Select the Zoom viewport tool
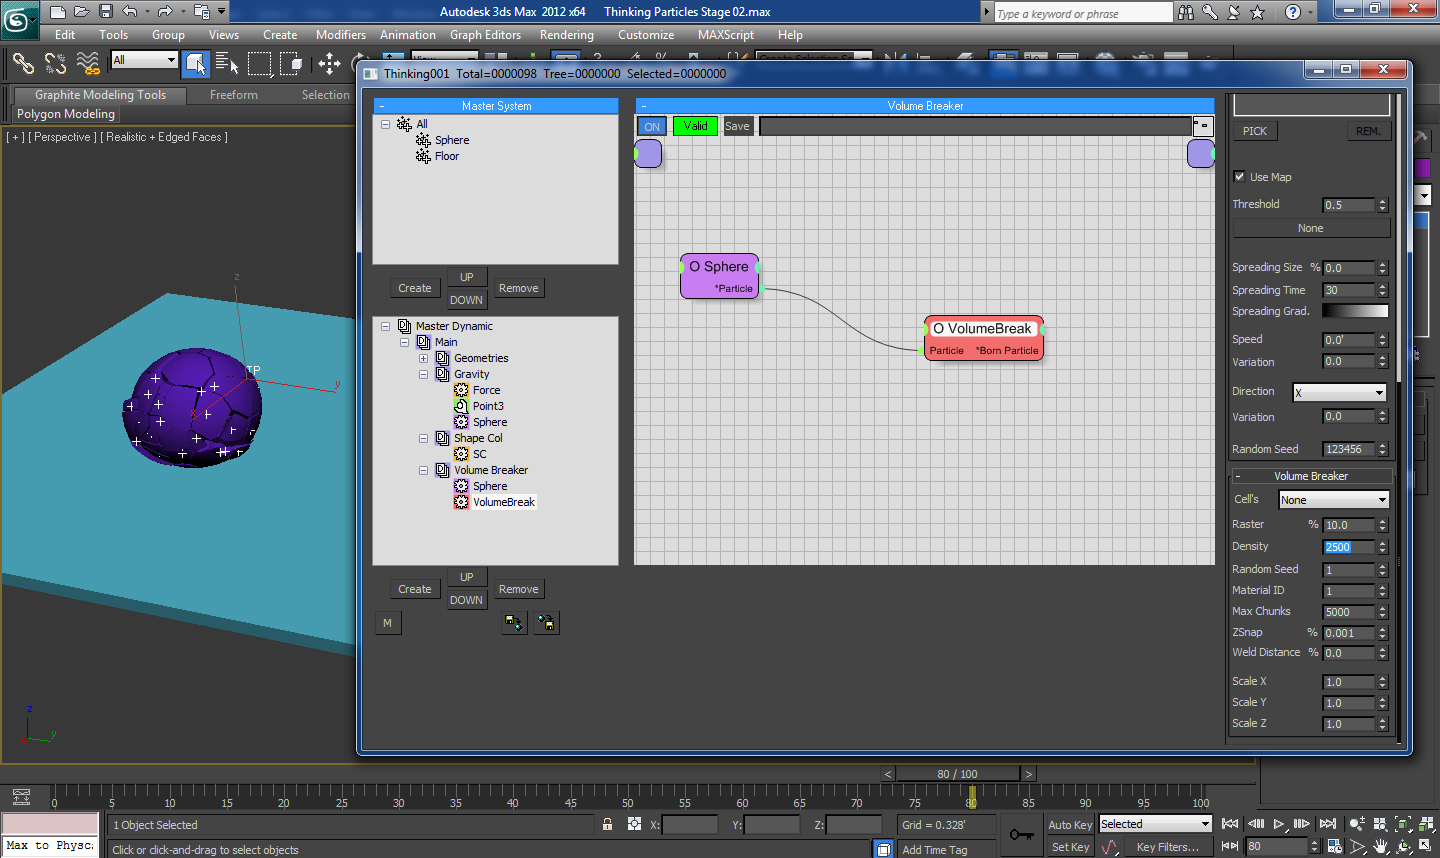 [x=1357, y=824]
